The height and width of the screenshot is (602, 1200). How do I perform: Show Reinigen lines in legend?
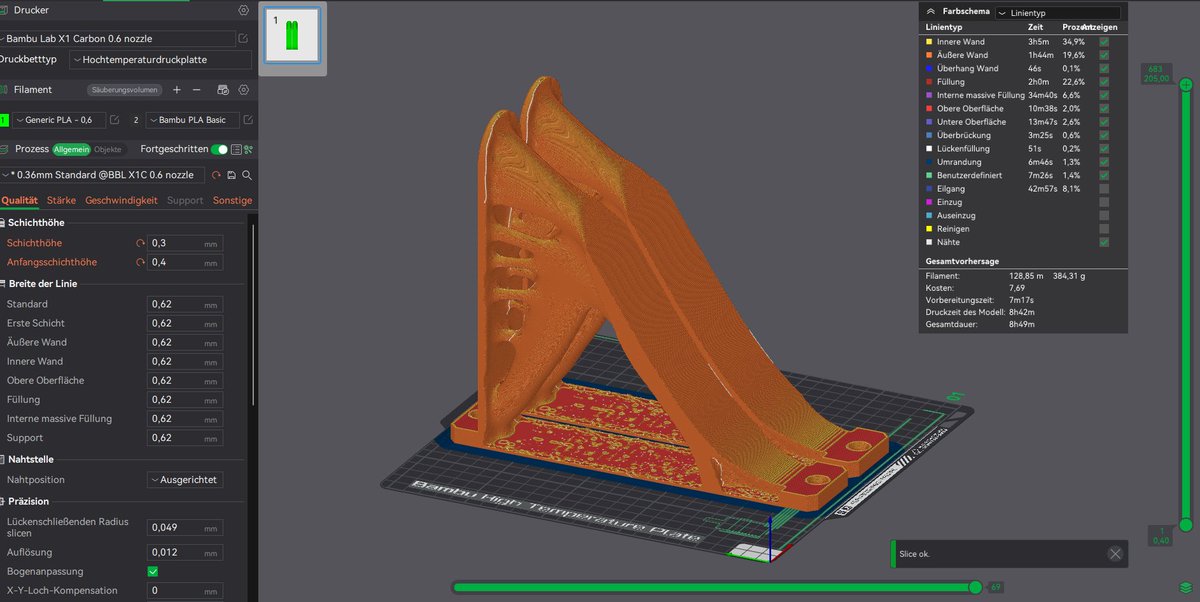point(1104,228)
